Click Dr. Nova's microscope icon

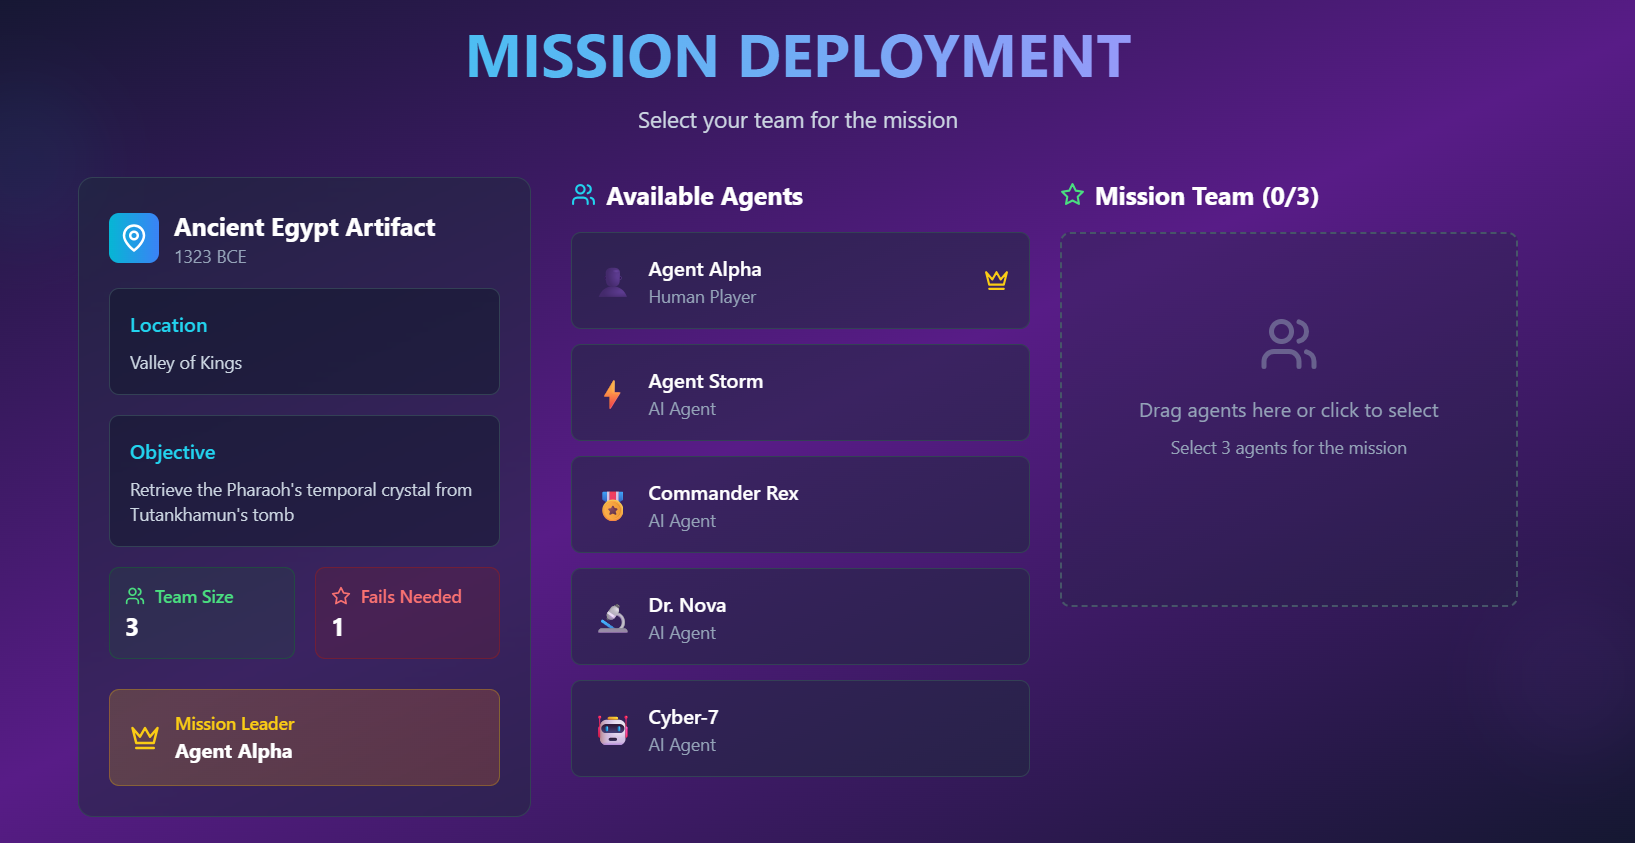pyautogui.click(x=613, y=618)
